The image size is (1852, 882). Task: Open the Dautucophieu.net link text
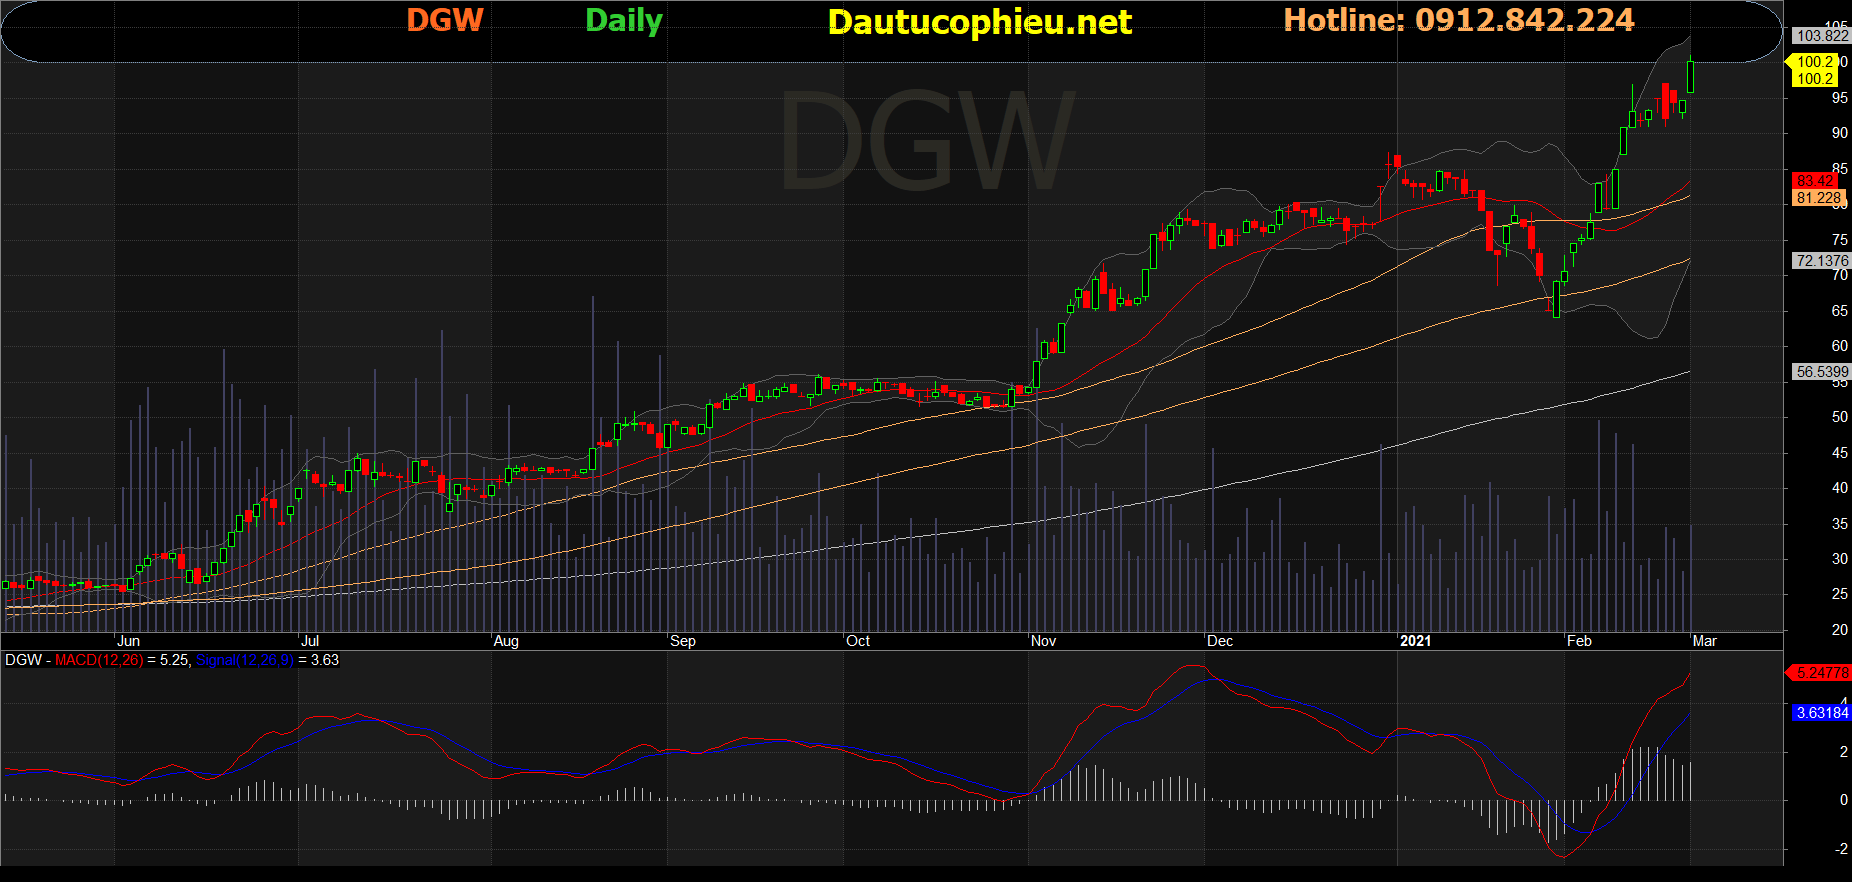[980, 22]
